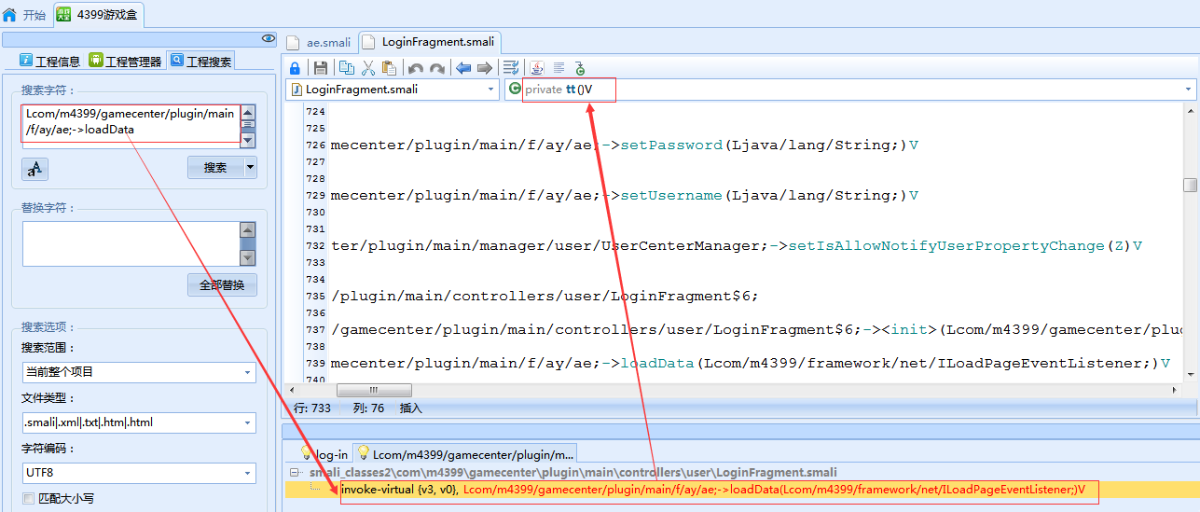The image size is (1200, 512).
Task: Click the 全部替换 replace all button
Action: tap(222, 285)
